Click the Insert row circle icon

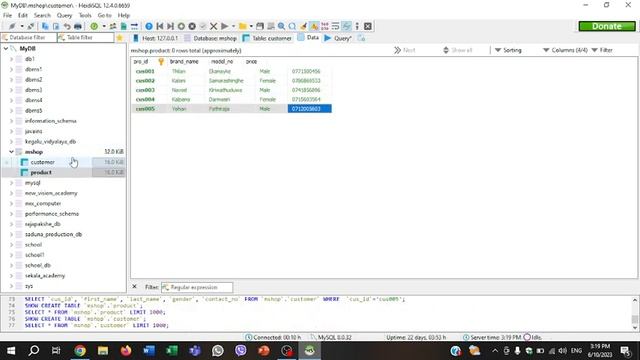181,26
